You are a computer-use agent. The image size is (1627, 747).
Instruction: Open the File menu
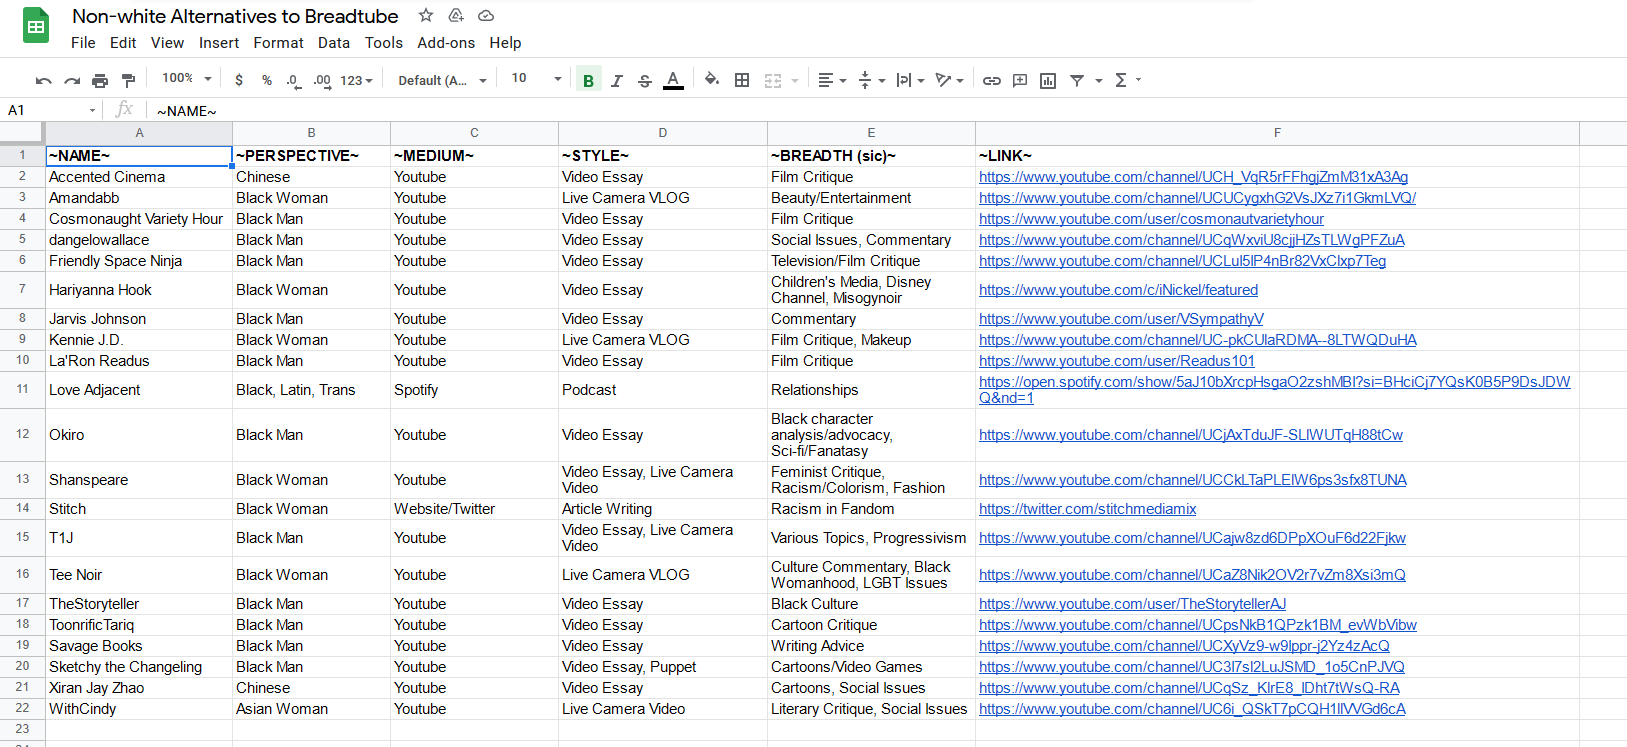83,43
